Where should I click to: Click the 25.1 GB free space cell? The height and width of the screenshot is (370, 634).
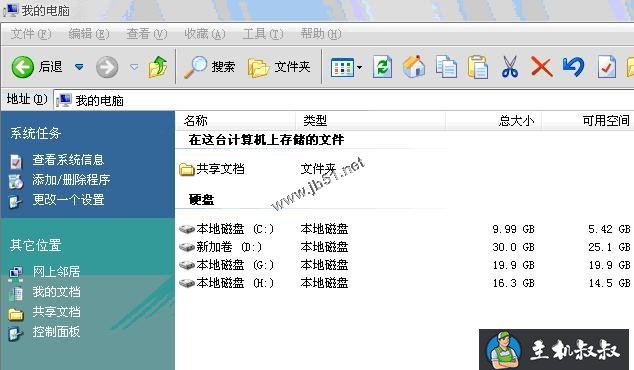click(609, 247)
